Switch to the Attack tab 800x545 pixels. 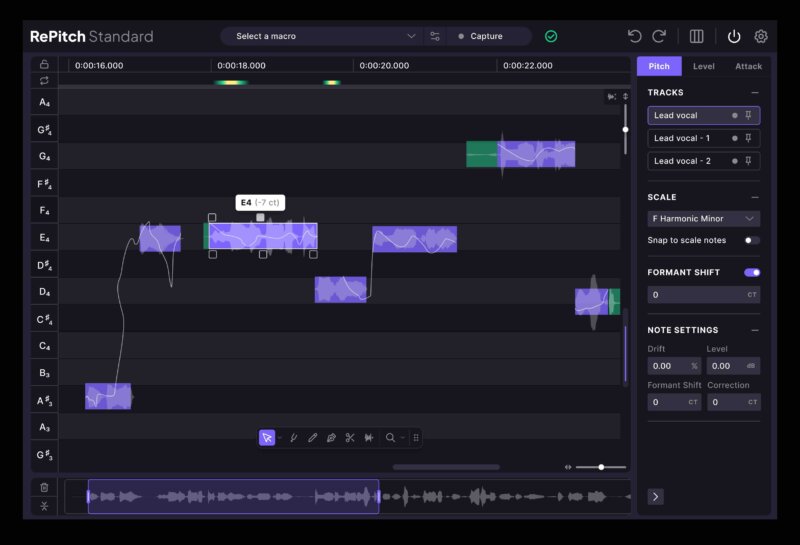click(x=748, y=66)
